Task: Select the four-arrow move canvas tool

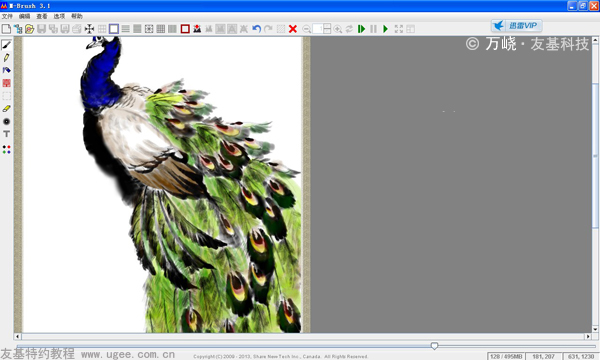Action: click(x=89, y=29)
